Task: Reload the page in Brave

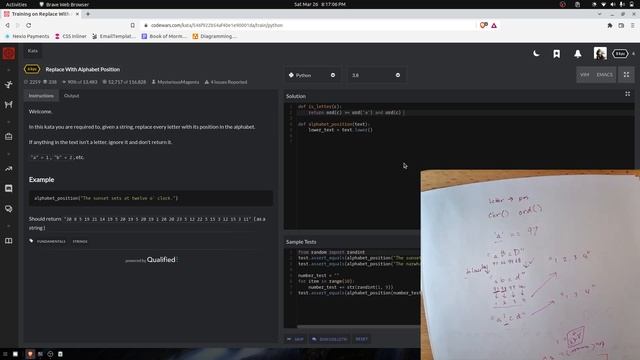Action: coord(29,25)
